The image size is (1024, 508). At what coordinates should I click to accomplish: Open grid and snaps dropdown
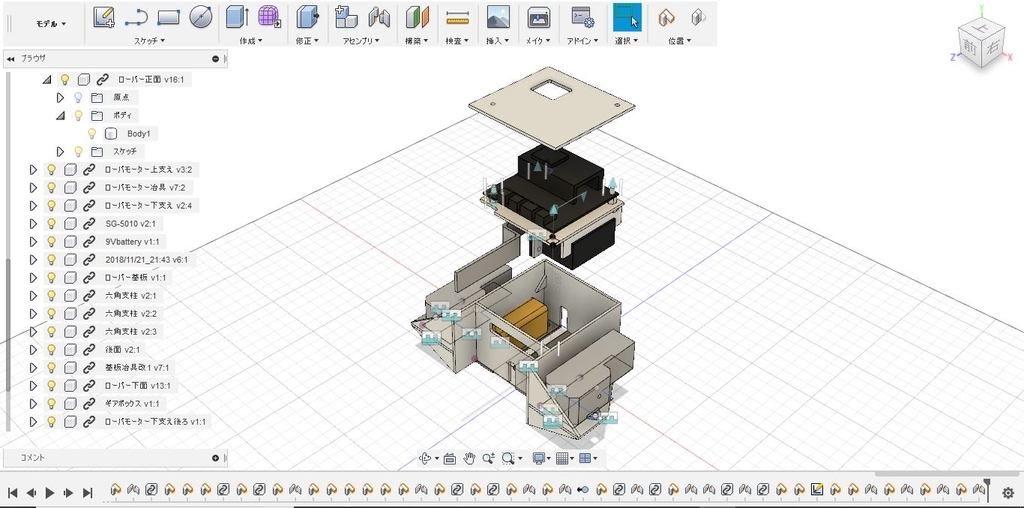[564, 458]
